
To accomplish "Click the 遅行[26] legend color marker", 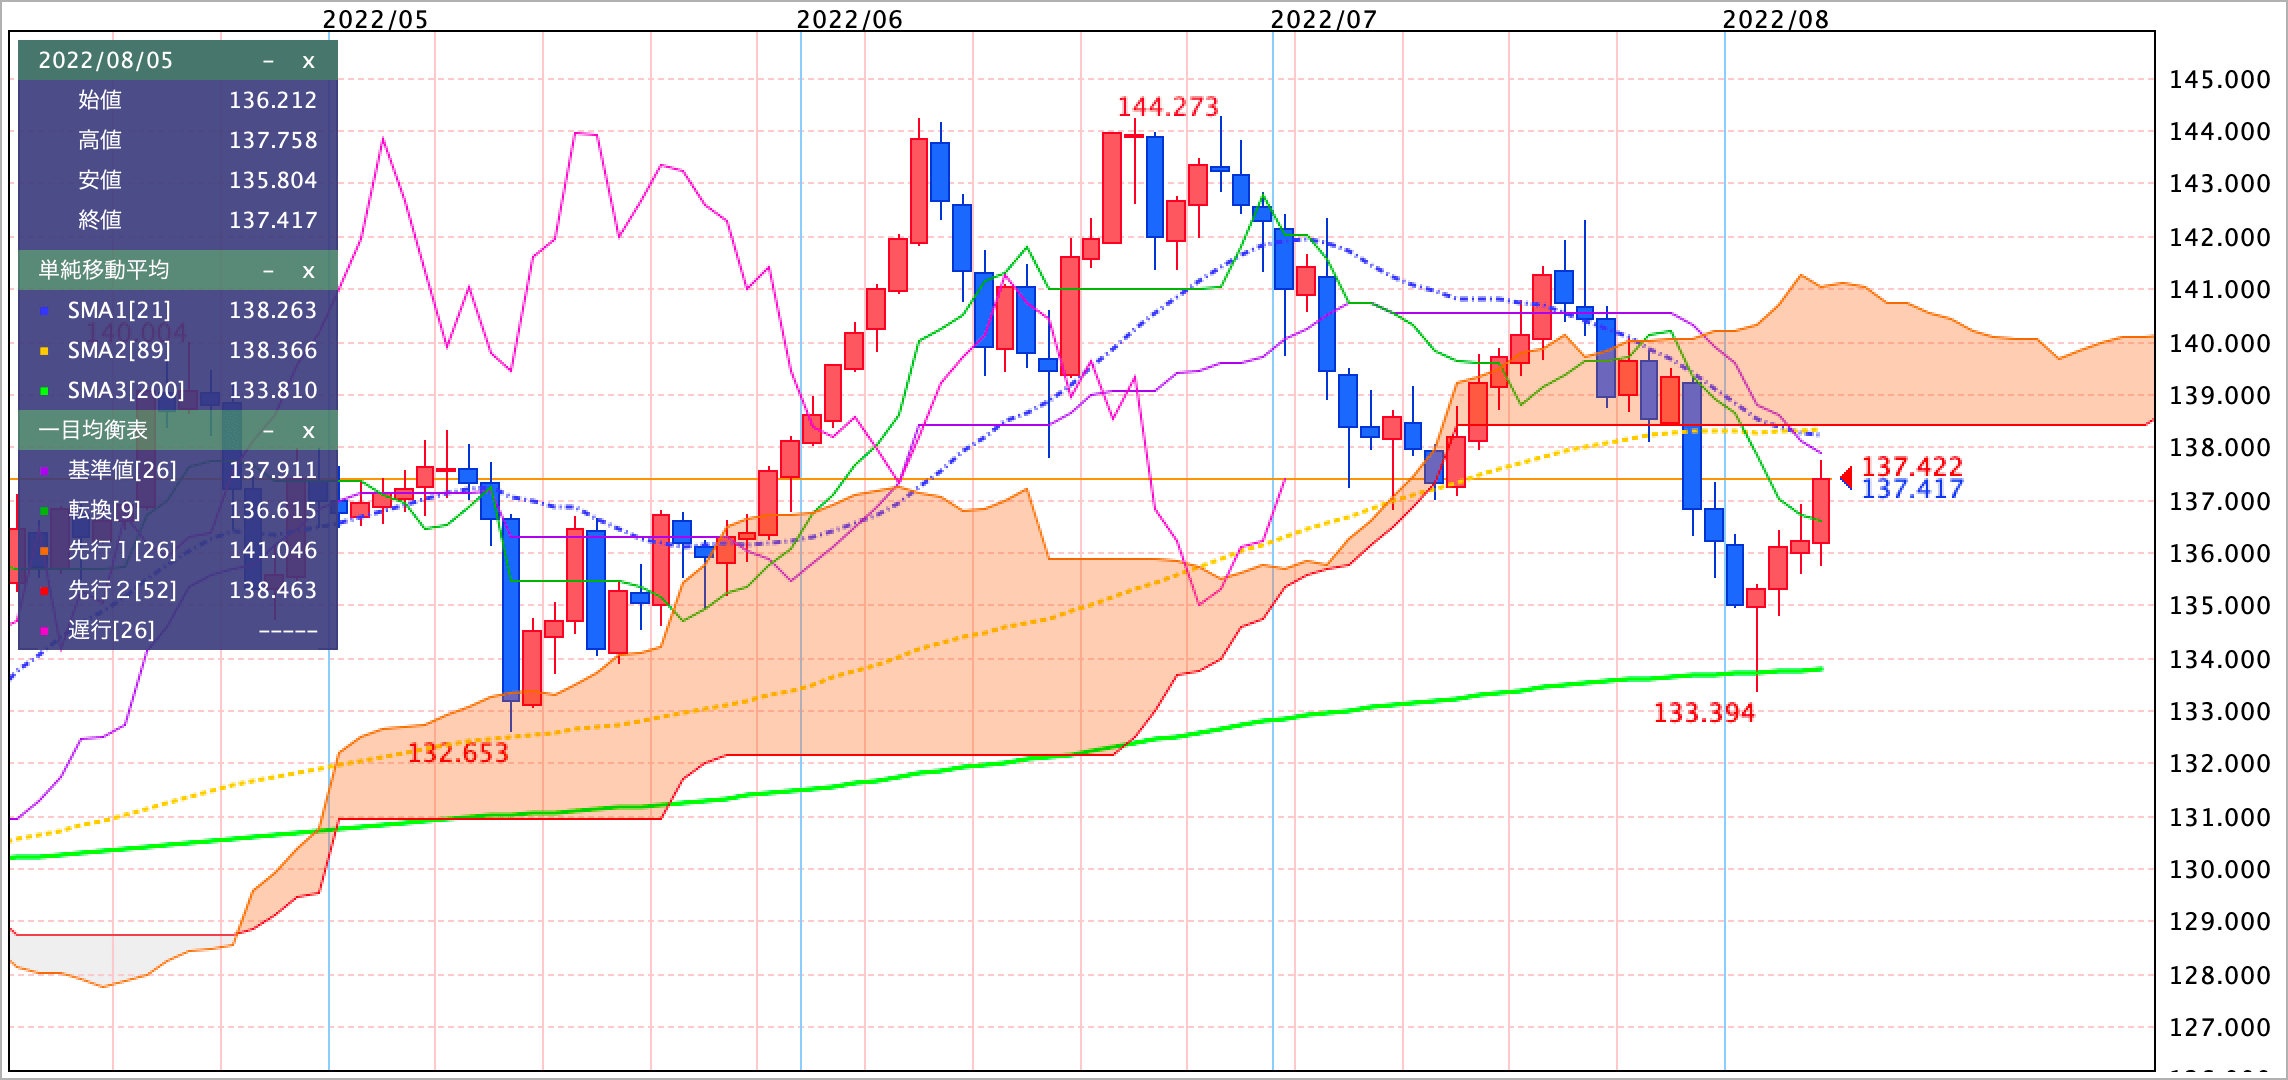I will pyautogui.click(x=44, y=632).
